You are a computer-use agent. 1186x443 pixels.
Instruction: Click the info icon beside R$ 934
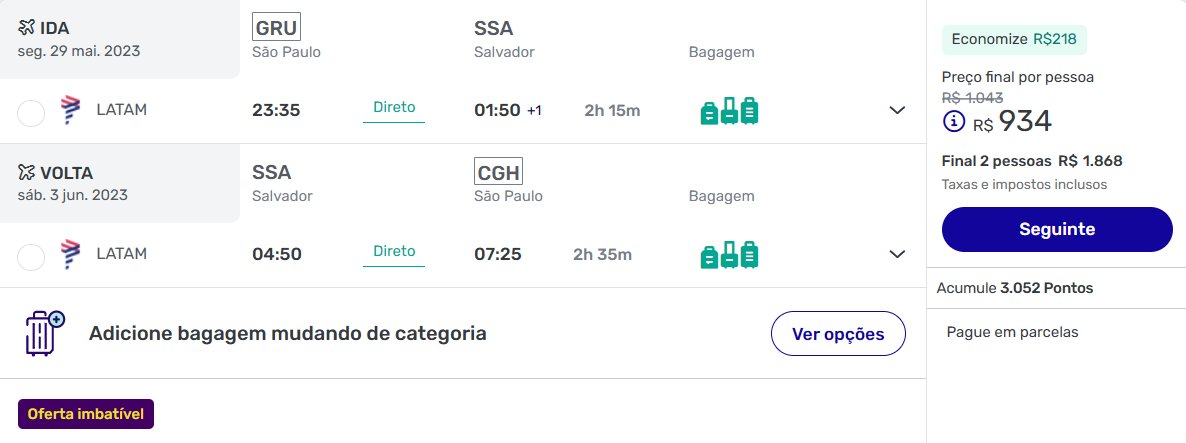coord(954,121)
